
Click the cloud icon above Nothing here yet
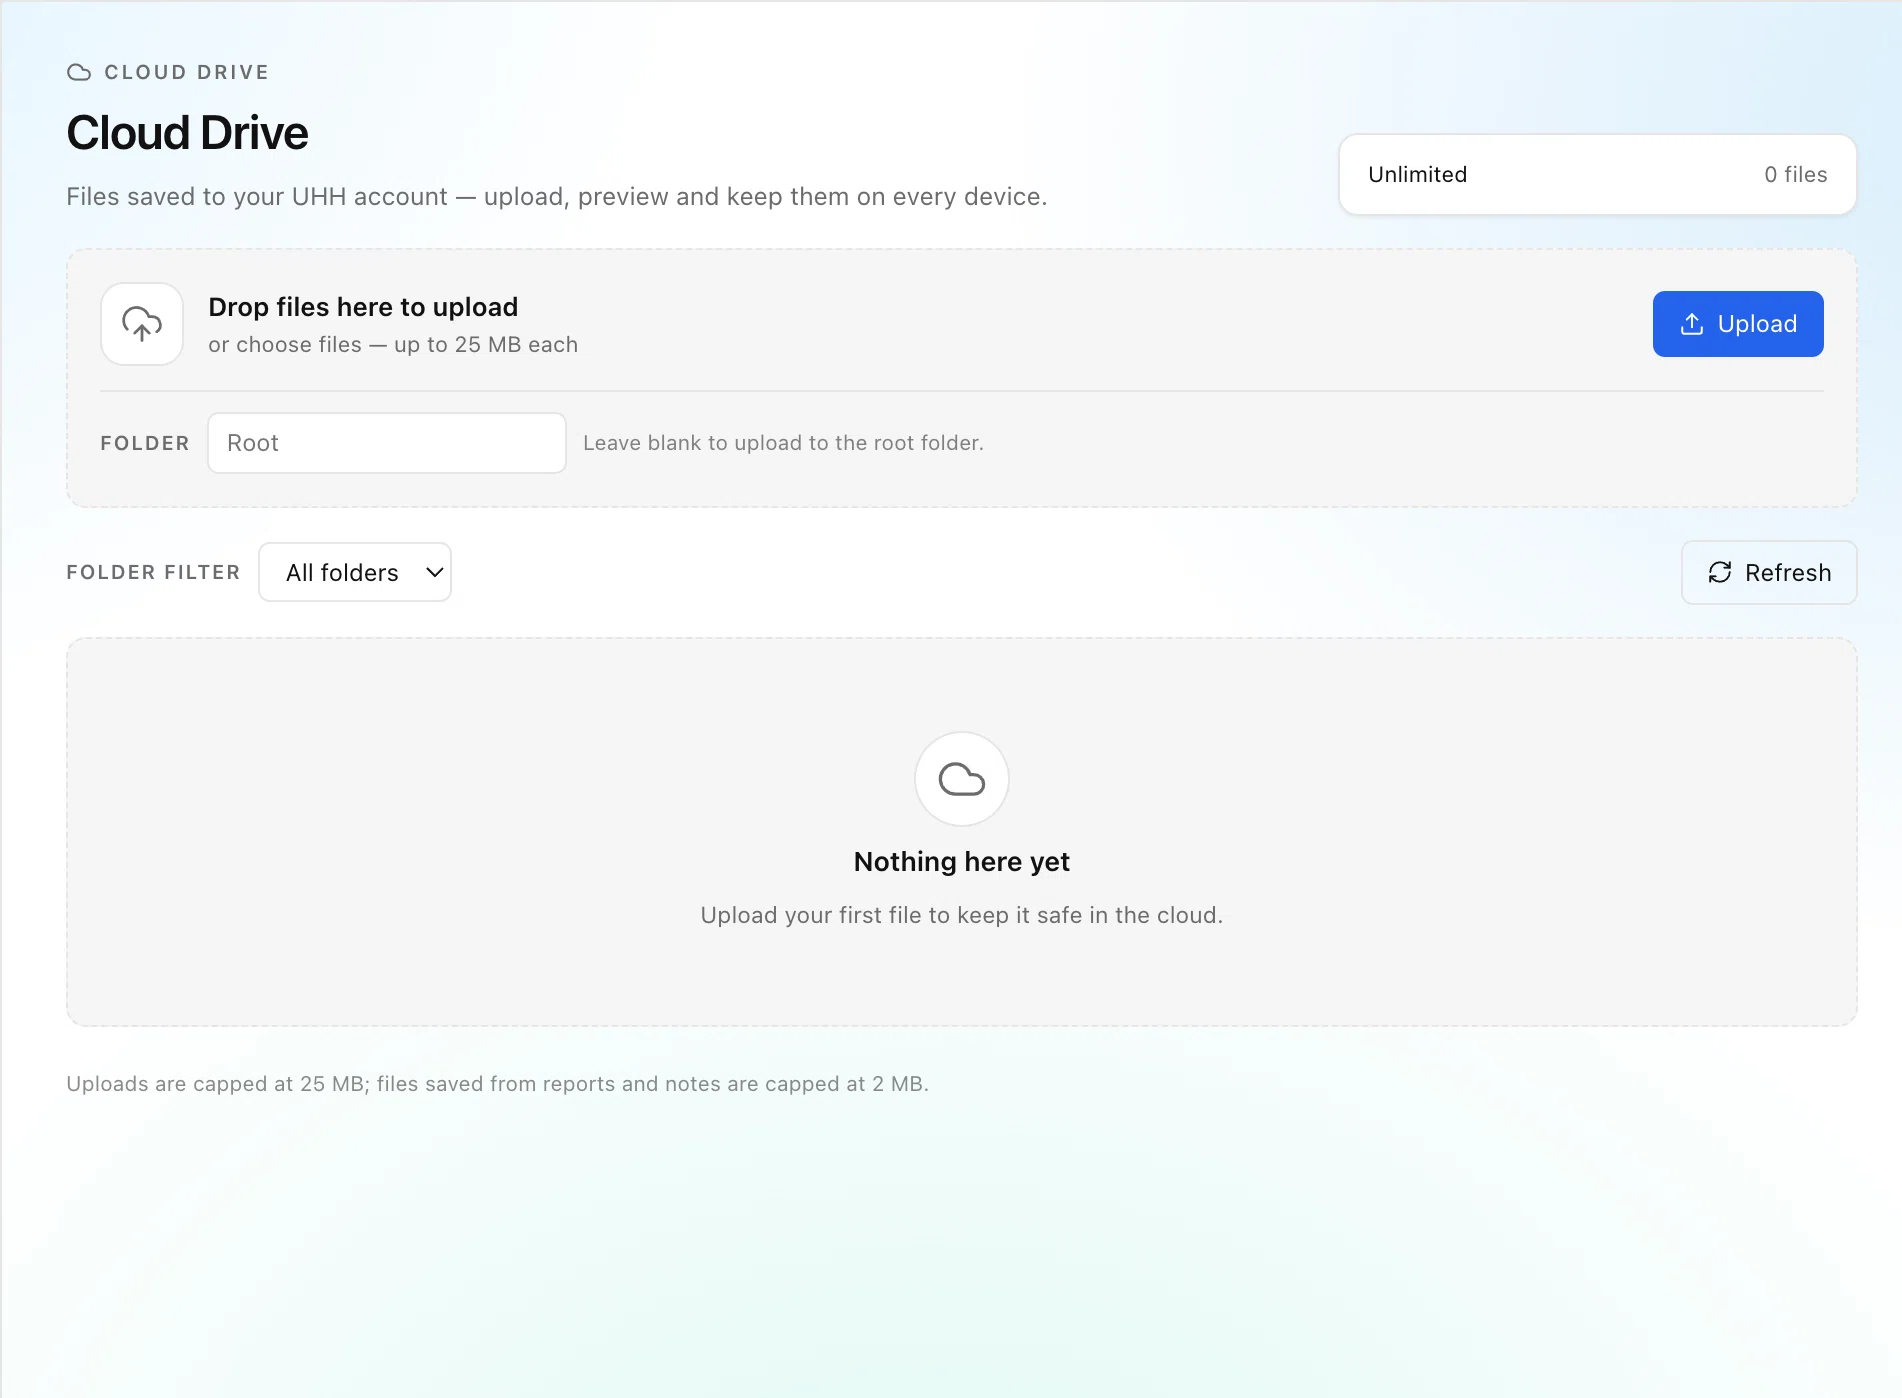(x=962, y=779)
